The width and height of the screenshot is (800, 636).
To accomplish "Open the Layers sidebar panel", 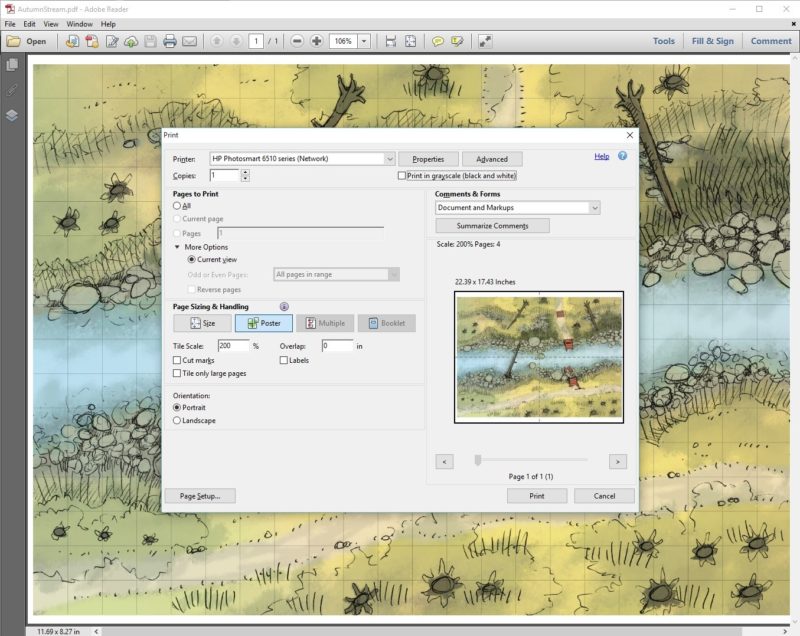I will point(12,116).
